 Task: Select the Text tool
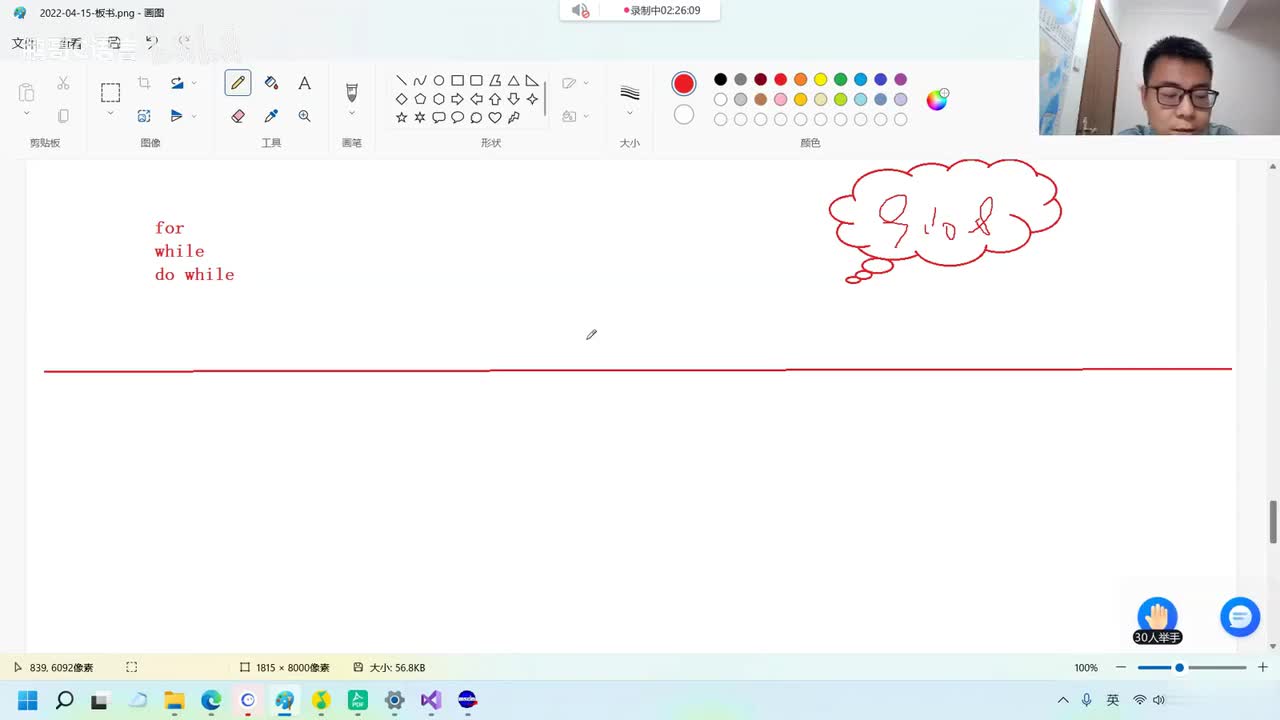tap(305, 83)
